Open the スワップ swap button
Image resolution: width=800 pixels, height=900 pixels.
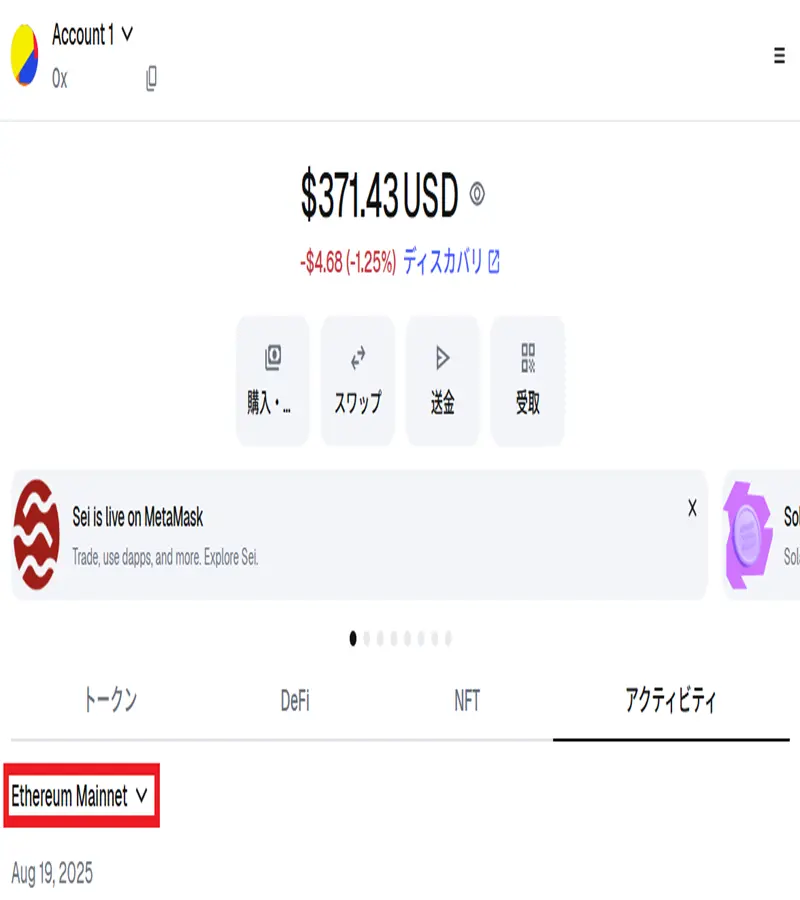pyautogui.click(x=358, y=381)
